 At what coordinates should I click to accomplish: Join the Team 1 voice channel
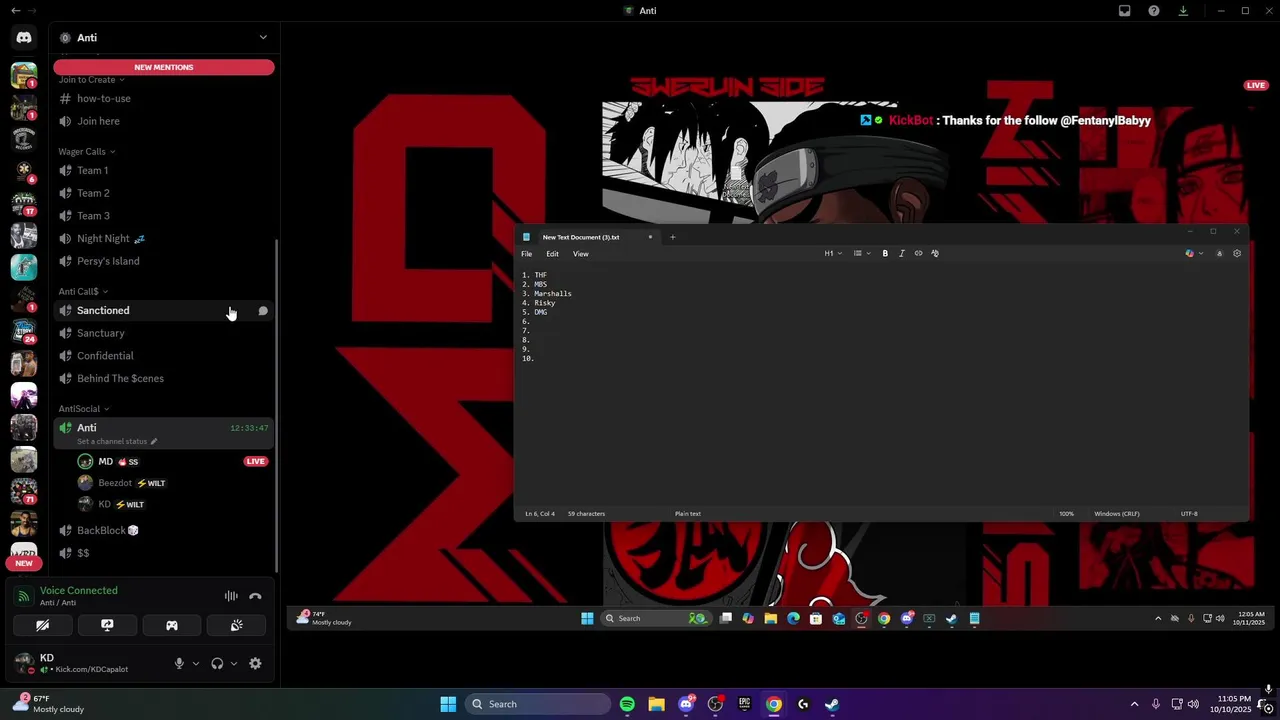click(x=164, y=170)
